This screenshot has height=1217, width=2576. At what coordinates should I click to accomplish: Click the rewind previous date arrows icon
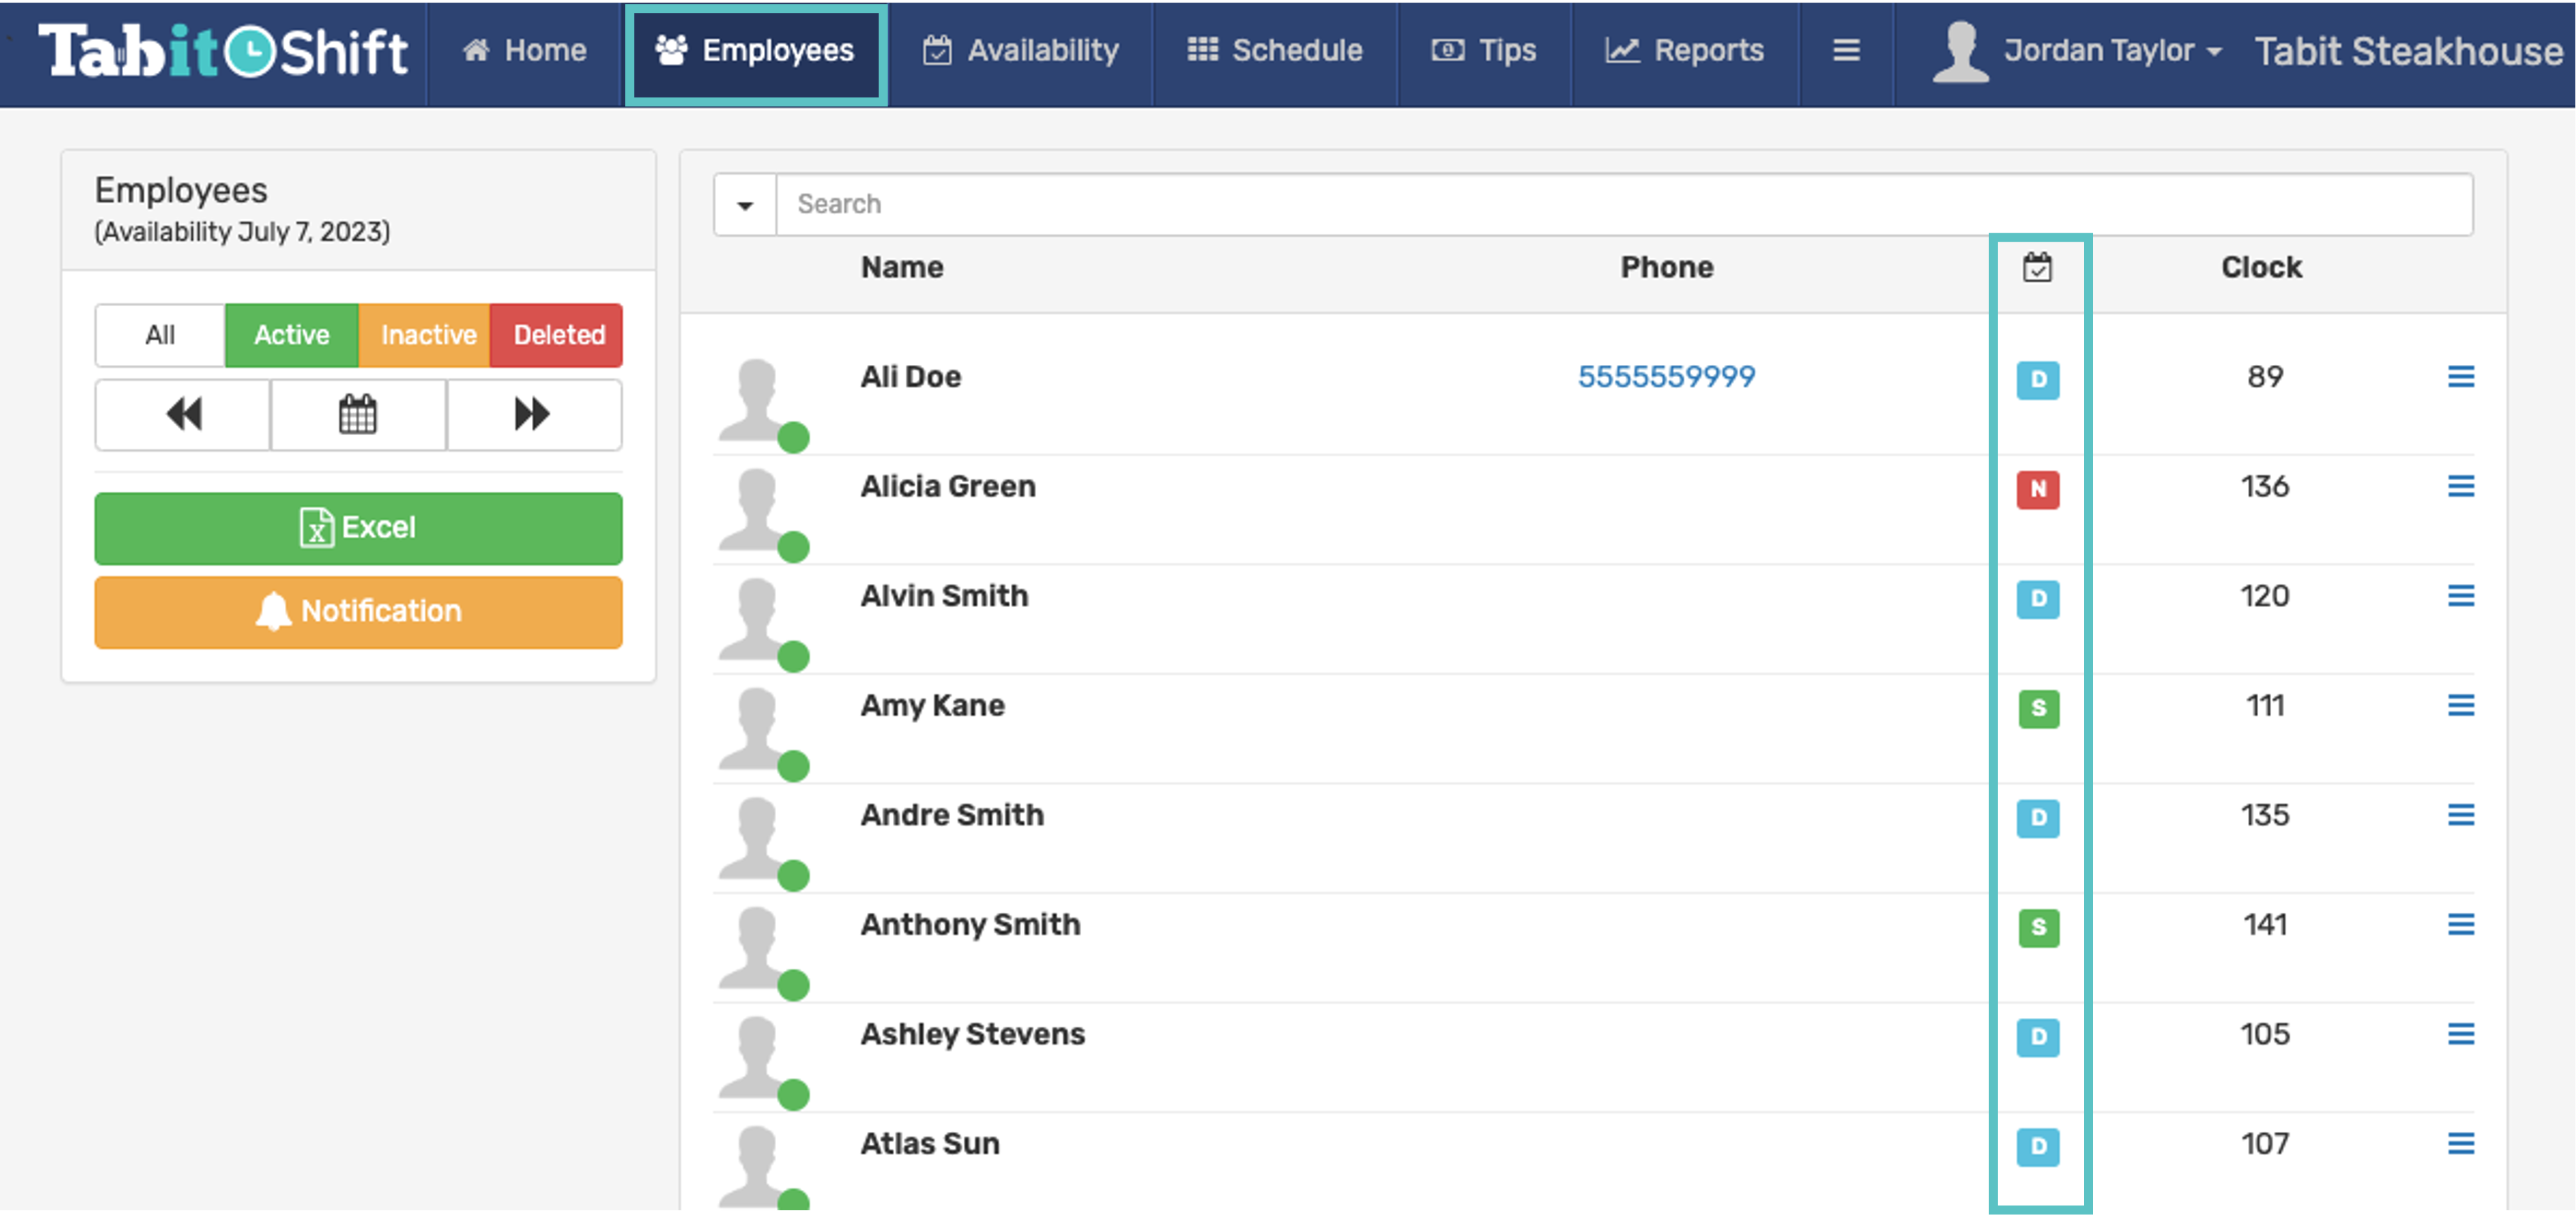pyautogui.click(x=183, y=414)
